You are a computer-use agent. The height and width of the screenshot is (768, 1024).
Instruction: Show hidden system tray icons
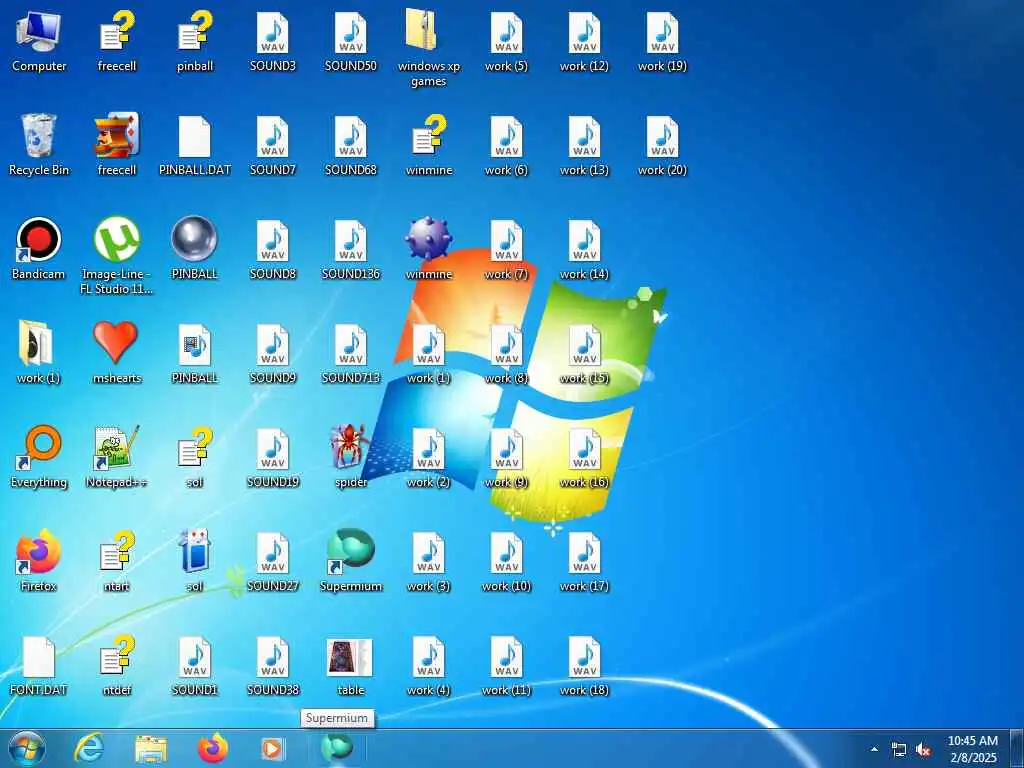tap(874, 749)
